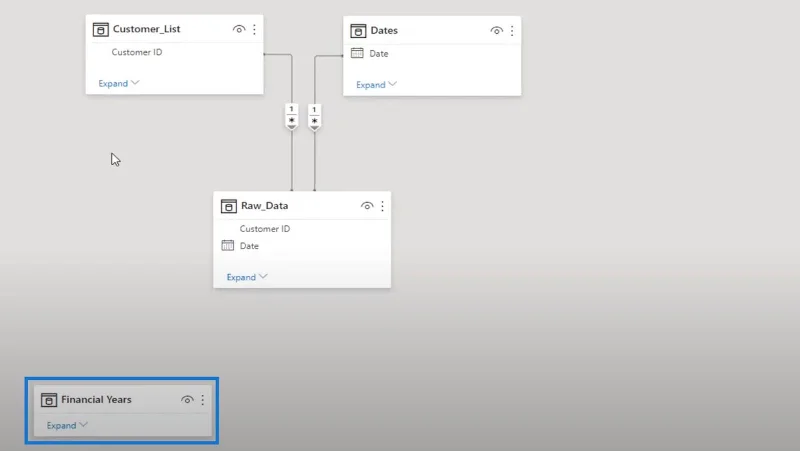Viewport: 800px width, 451px height.
Task: Select Customer ID field in Raw_Data
Action: click(x=265, y=229)
